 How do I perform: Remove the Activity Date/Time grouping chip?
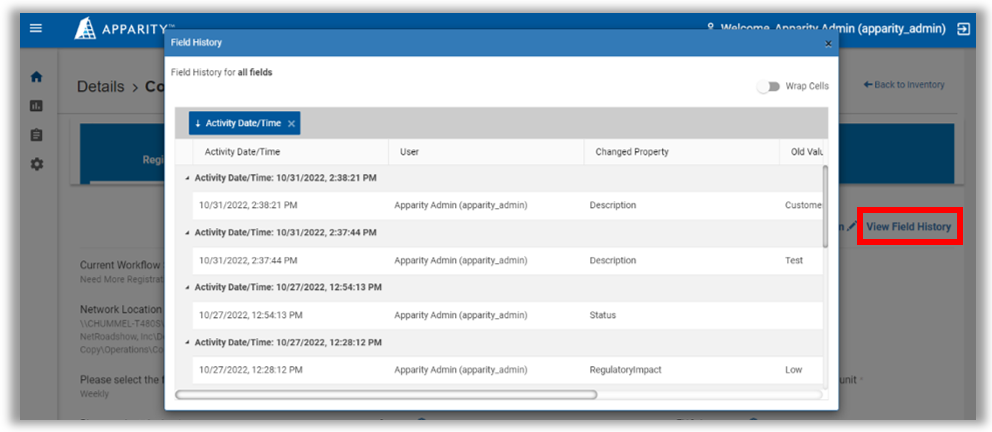(x=291, y=124)
